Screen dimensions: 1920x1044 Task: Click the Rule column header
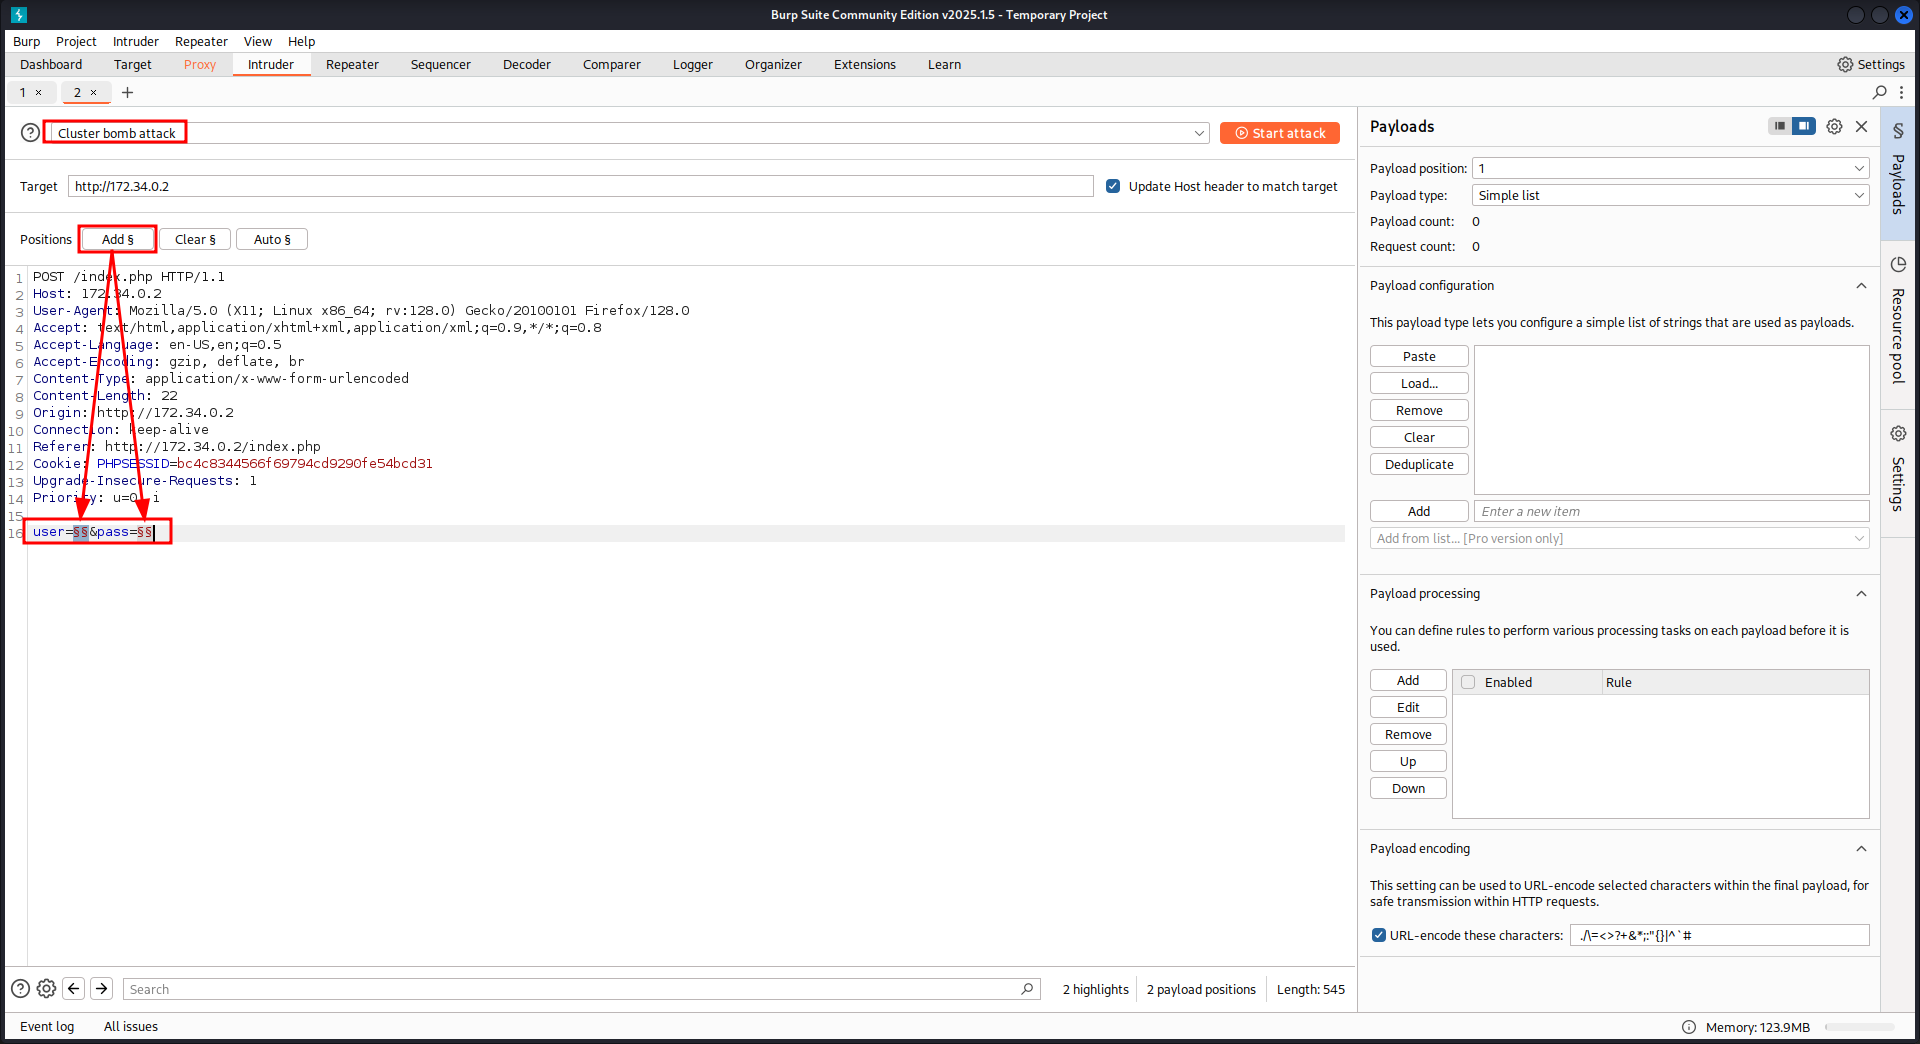coord(1735,682)
